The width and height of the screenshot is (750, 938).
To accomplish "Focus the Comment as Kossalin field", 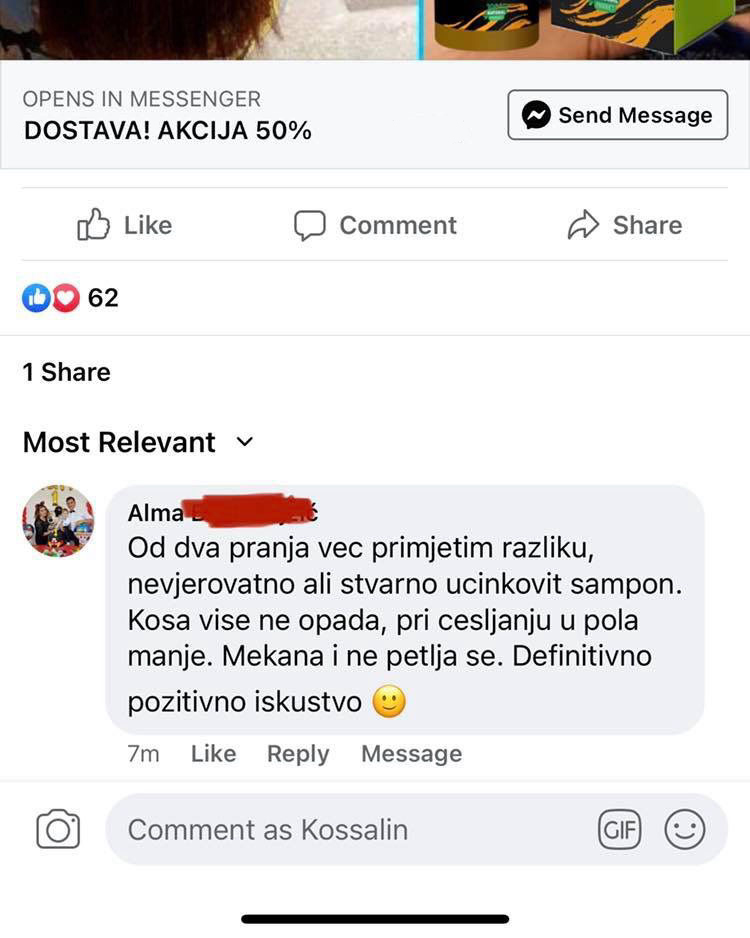I will coord(350,830).
